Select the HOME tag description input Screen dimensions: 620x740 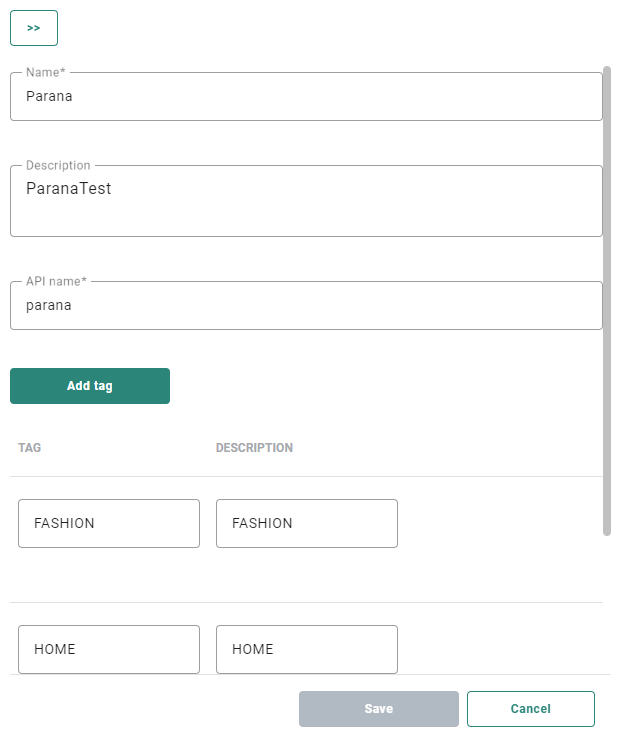point(307,649)
